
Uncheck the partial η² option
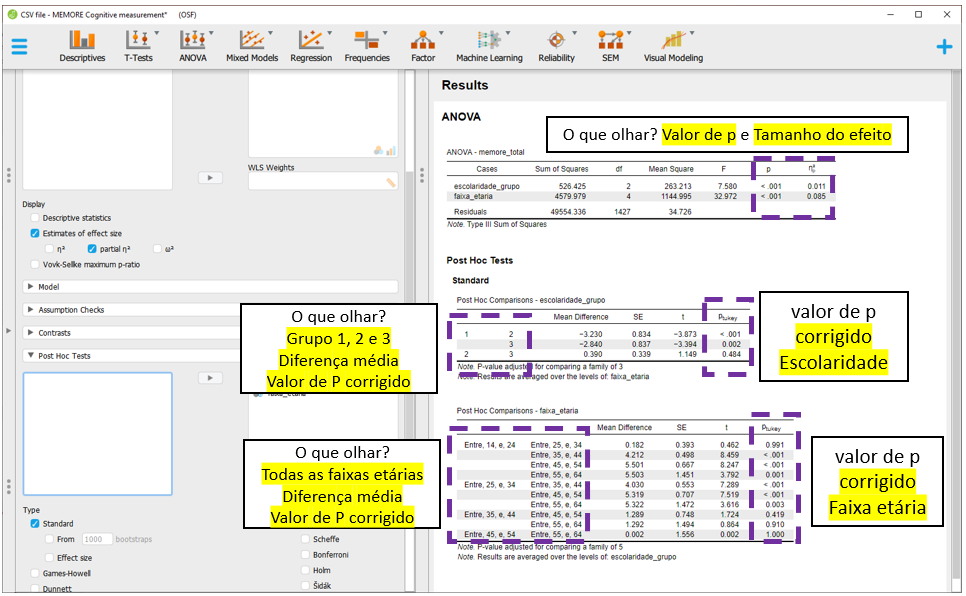click(93, 248)
